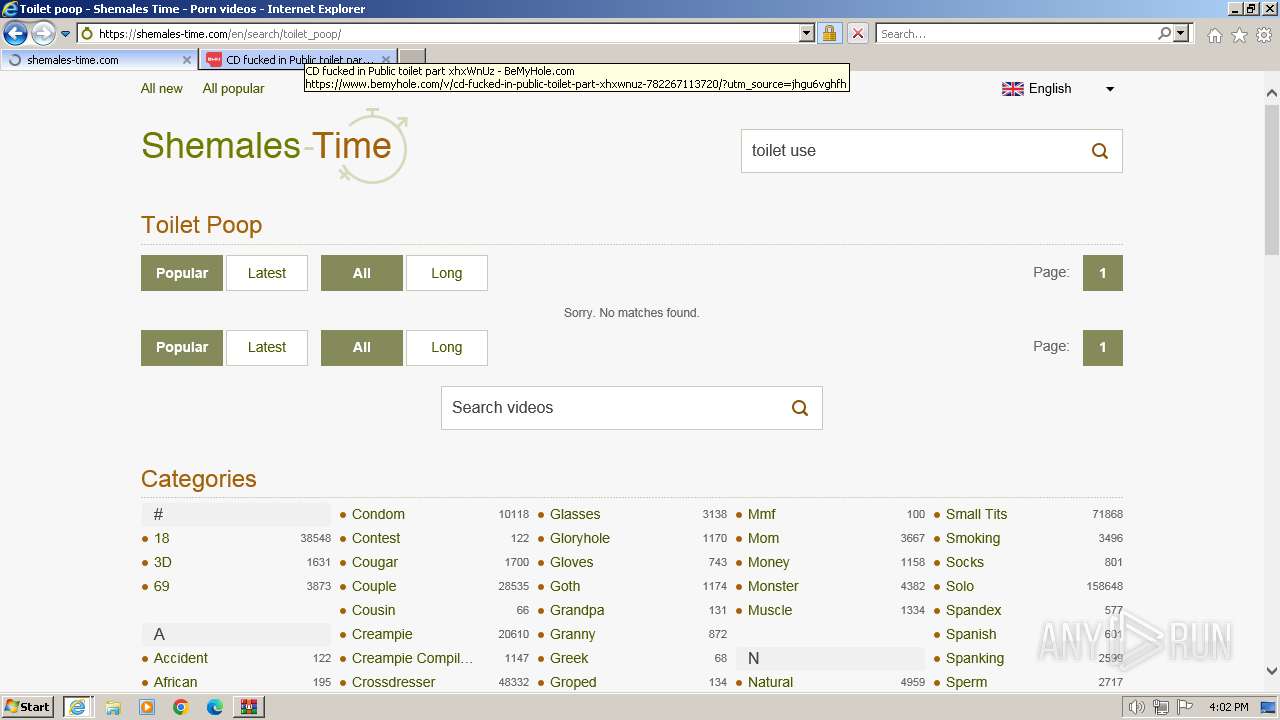This screenshot has height=720, width=1280.
Task: Launch Chrome from the taskbar
Action: [x=181, y=707]
